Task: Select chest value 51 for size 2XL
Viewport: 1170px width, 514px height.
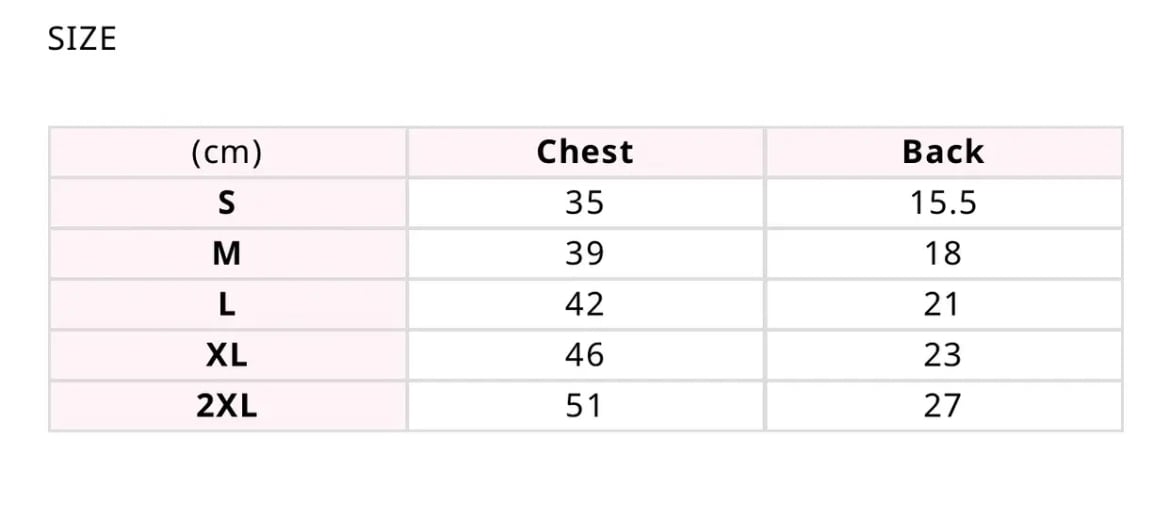Action: (x=585, y=406)
